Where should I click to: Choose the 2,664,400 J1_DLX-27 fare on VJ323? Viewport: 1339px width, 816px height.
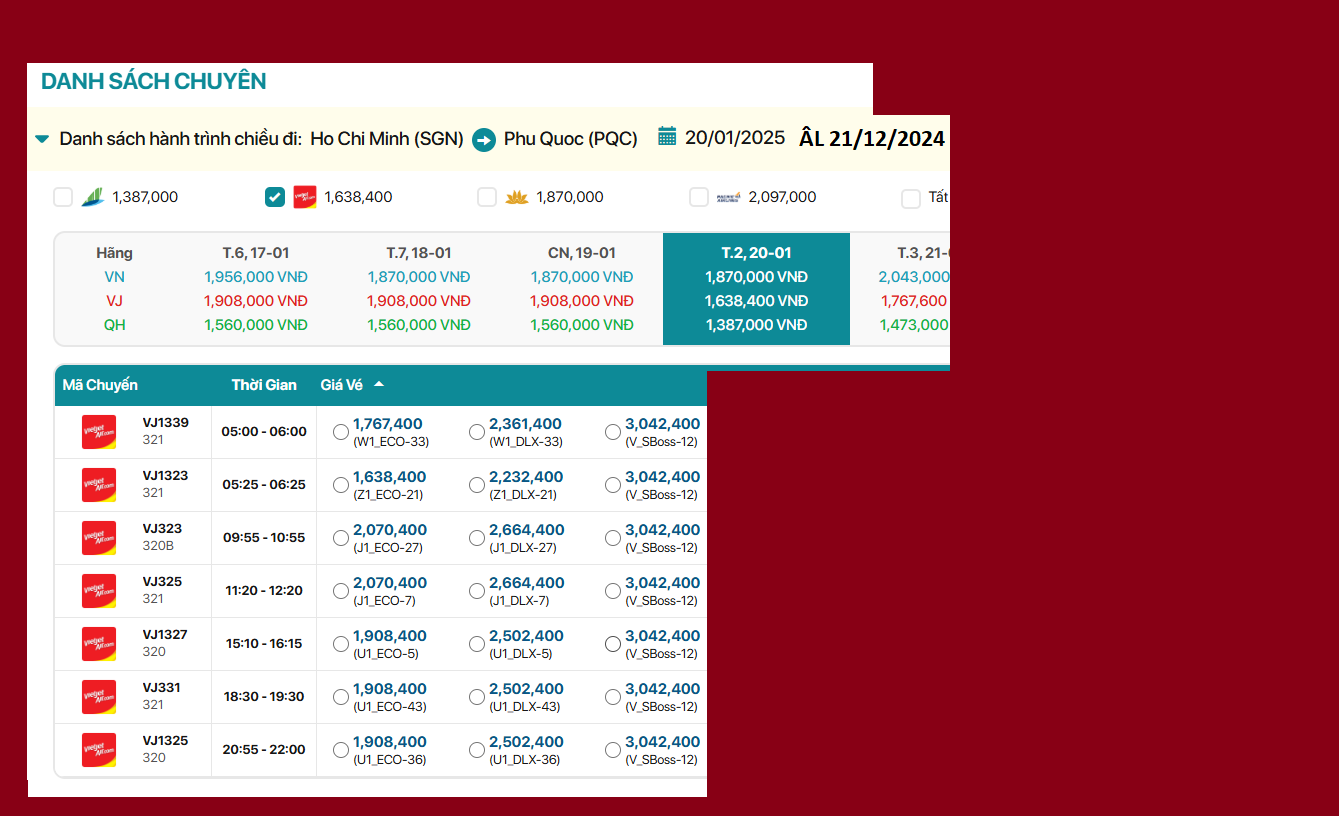click(x=477, y=538)
